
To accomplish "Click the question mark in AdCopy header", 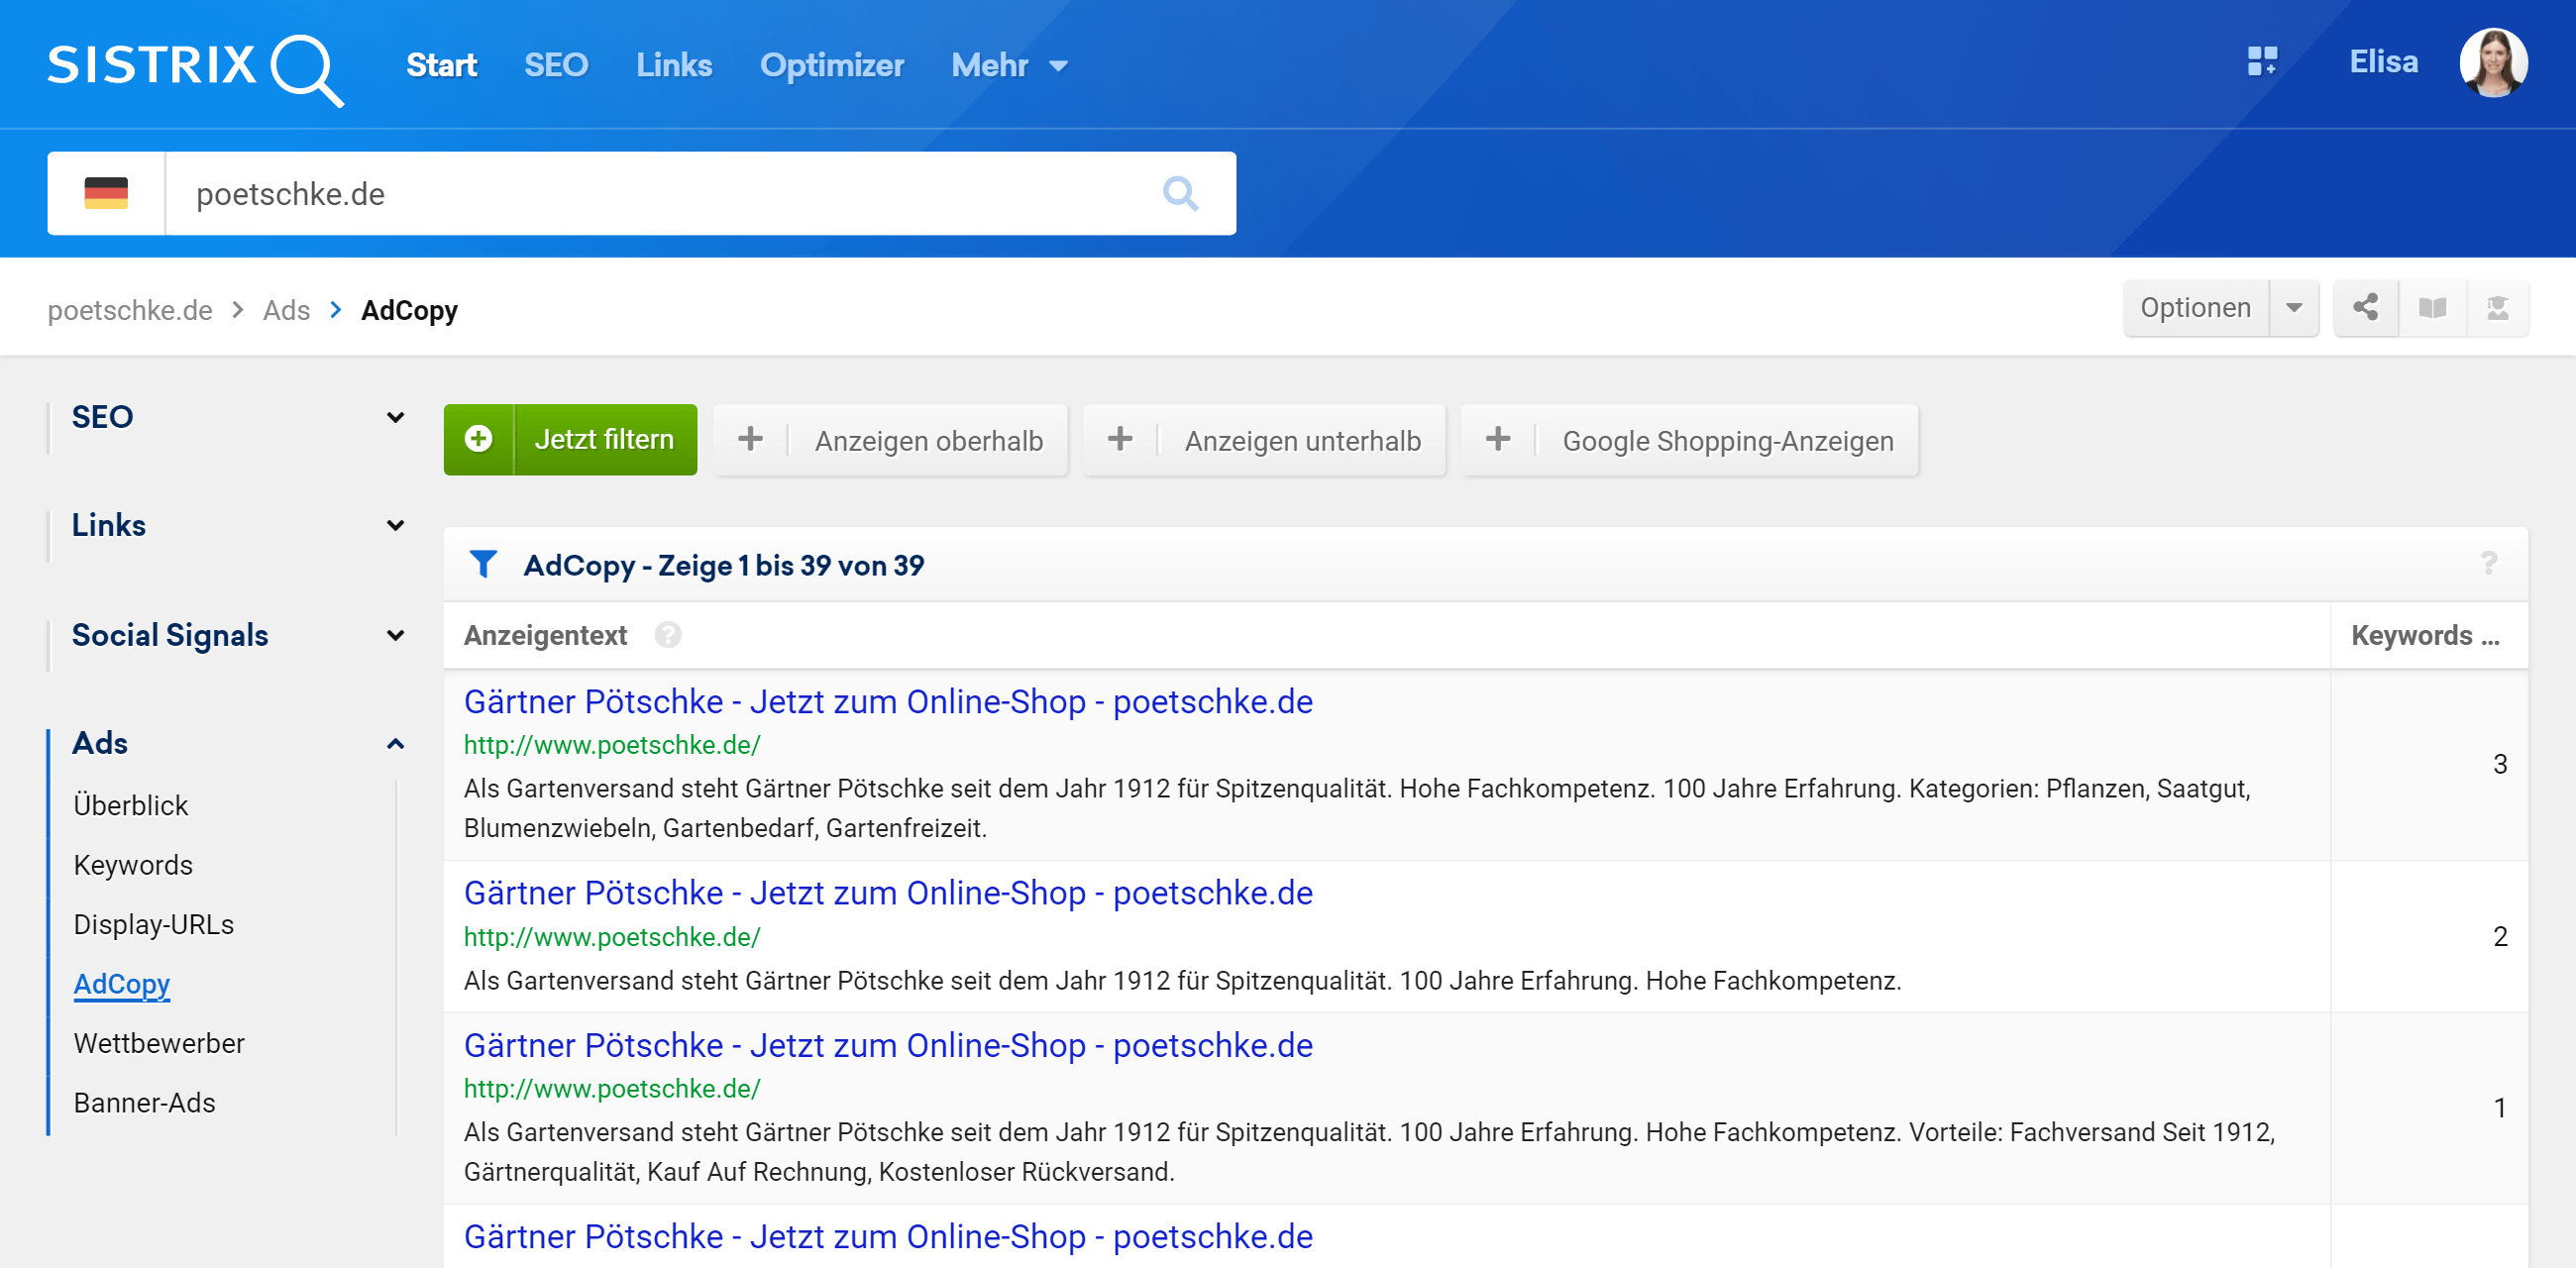I will click(x=2488, y=564).
